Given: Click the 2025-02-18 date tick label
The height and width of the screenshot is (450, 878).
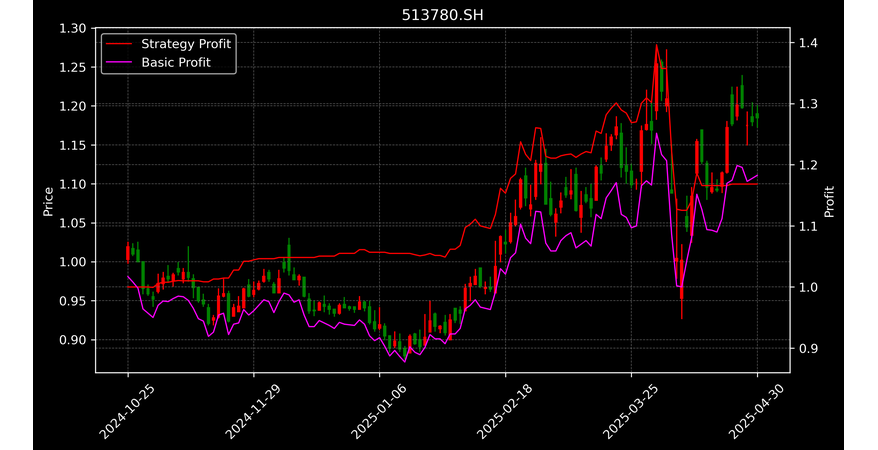Looking at the screenshot, I should pyautogui.click(x=506, y=410).
